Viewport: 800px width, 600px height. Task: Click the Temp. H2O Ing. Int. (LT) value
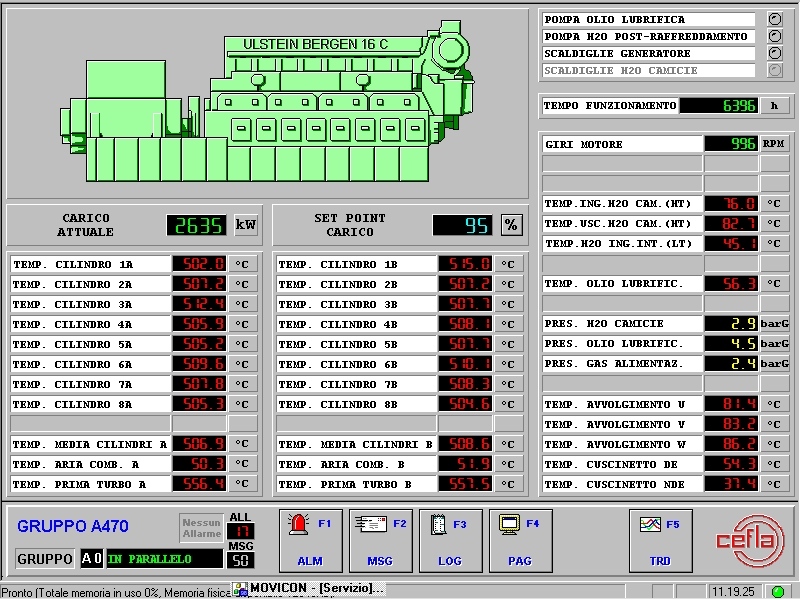tap(731, 243)
